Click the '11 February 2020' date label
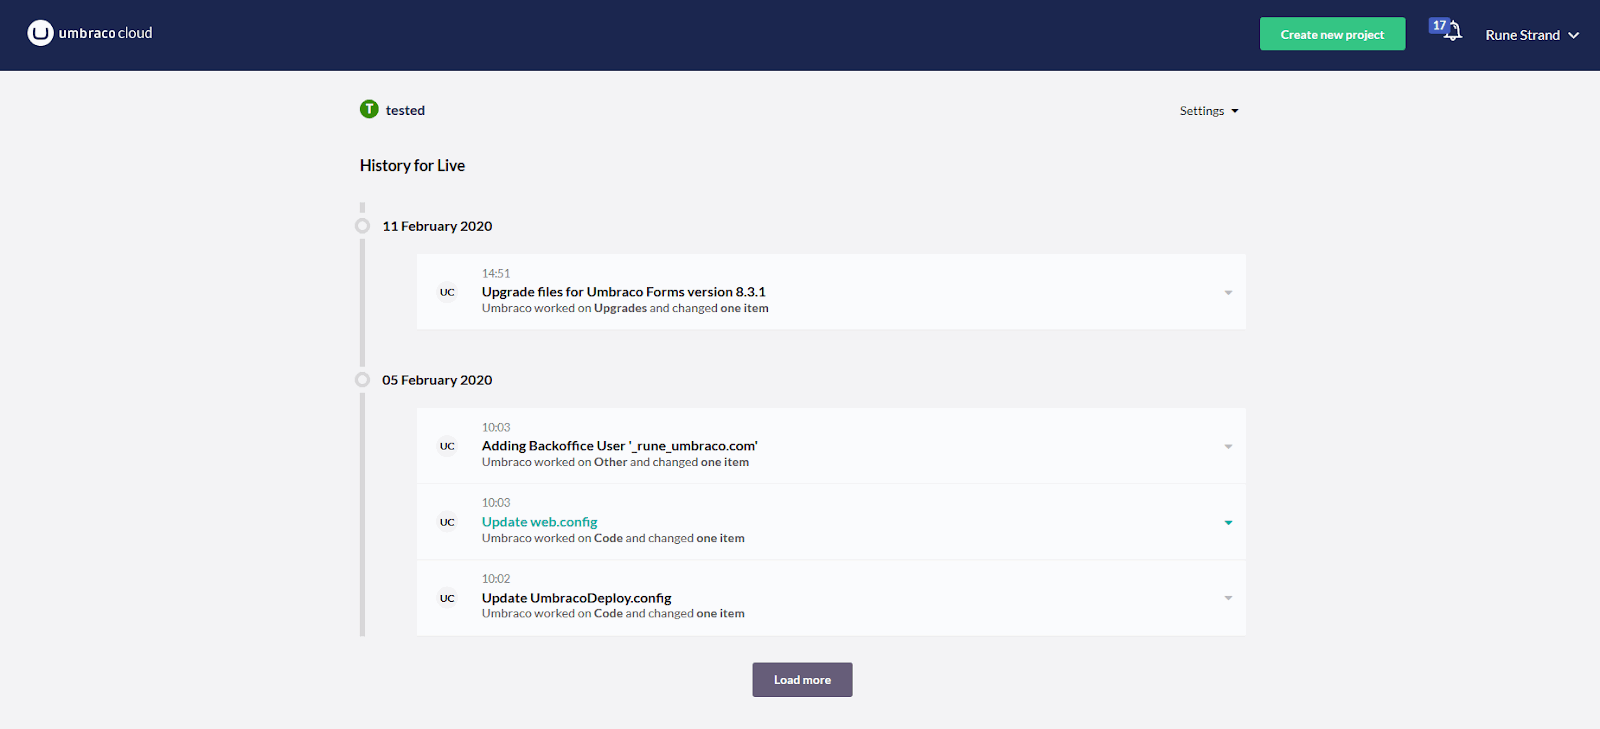This screenshot has width=1600, height=729. tap(437, 226)
